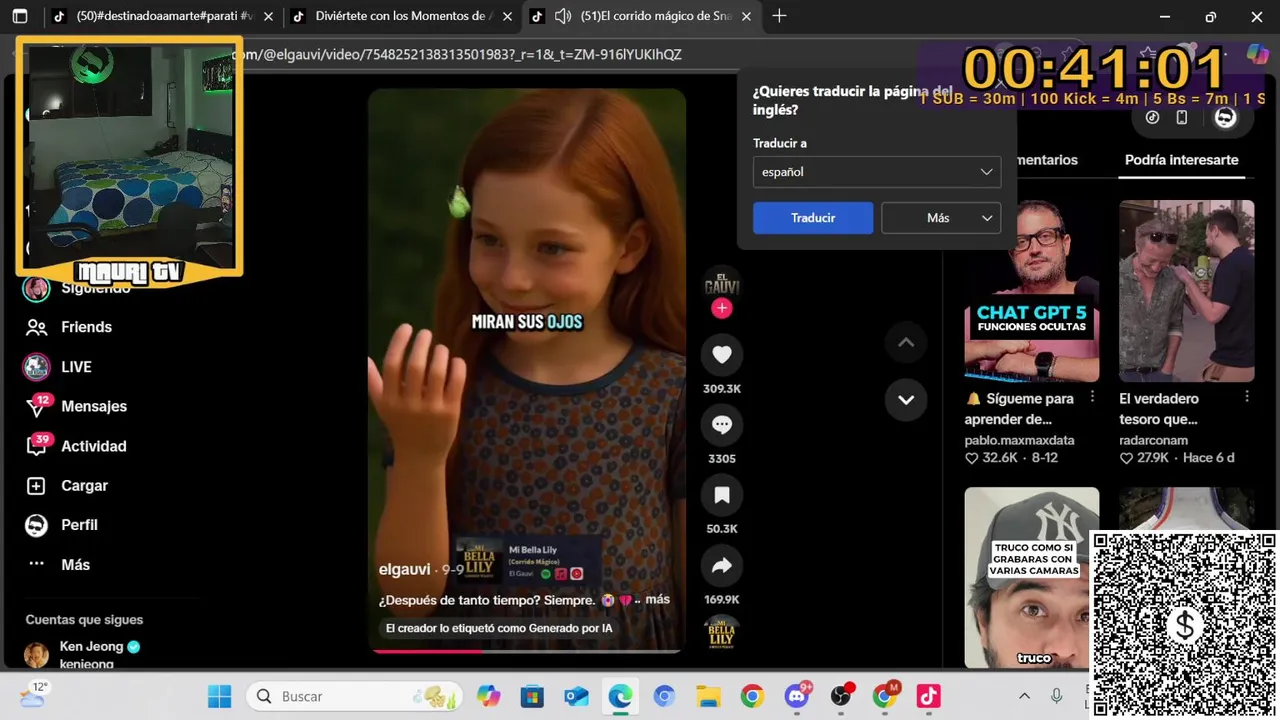The width and height of the screenshot is (1280, 720).
Task: Open OBS Studio from taskbar
Action: point(841,696)
